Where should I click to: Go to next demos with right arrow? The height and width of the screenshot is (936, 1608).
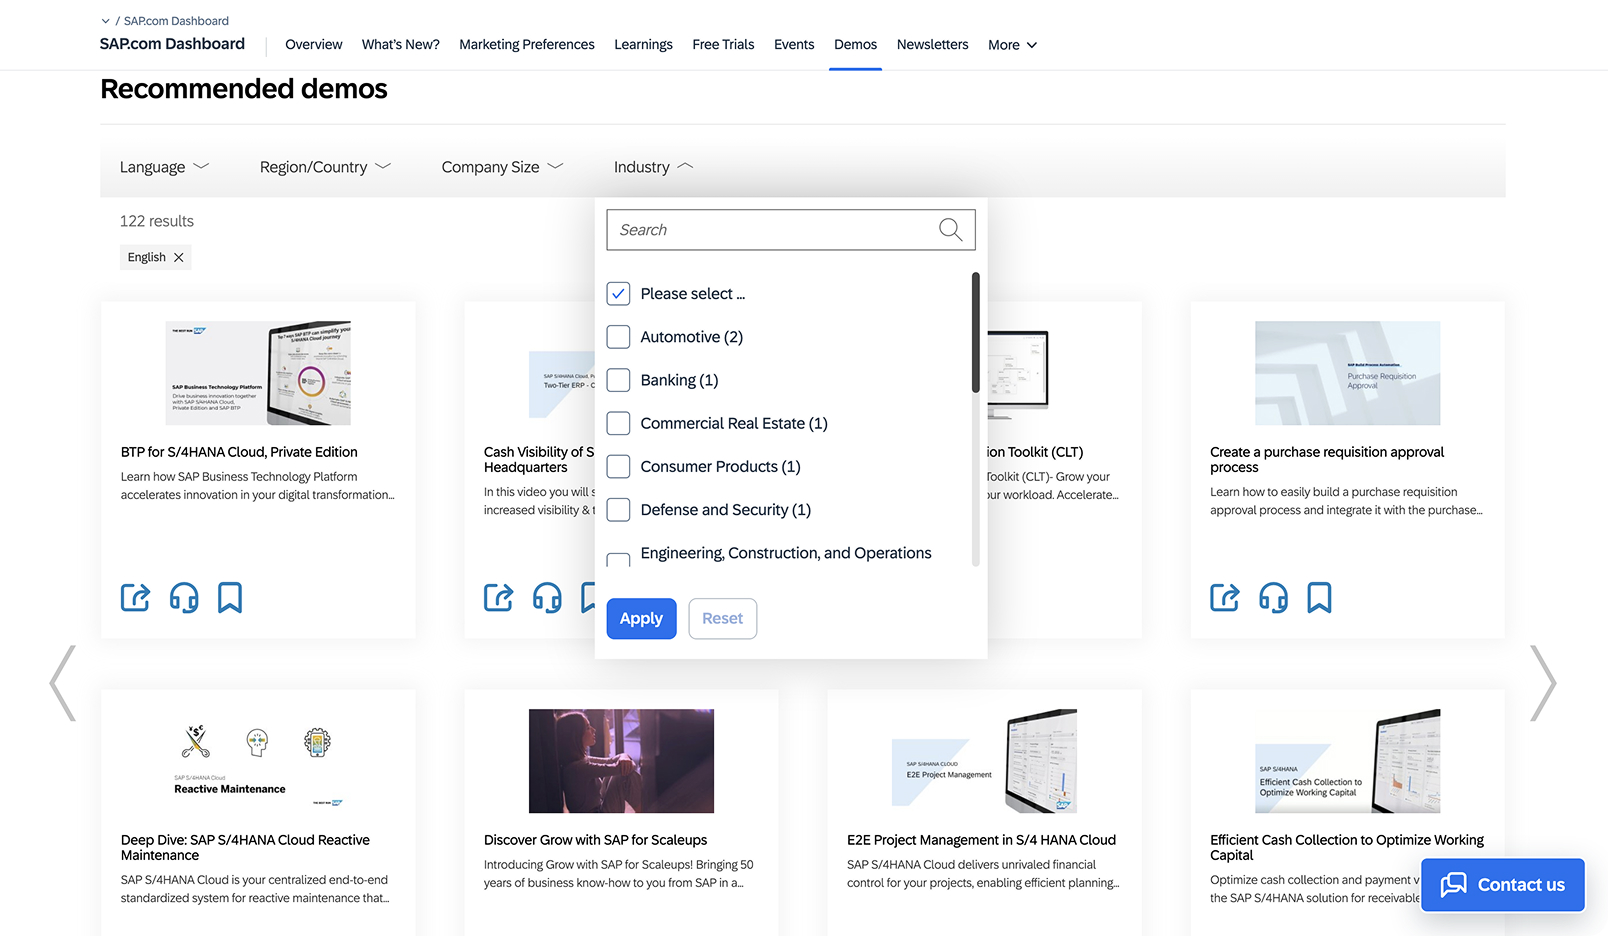pyautogui.click(x=1543, y=683)
